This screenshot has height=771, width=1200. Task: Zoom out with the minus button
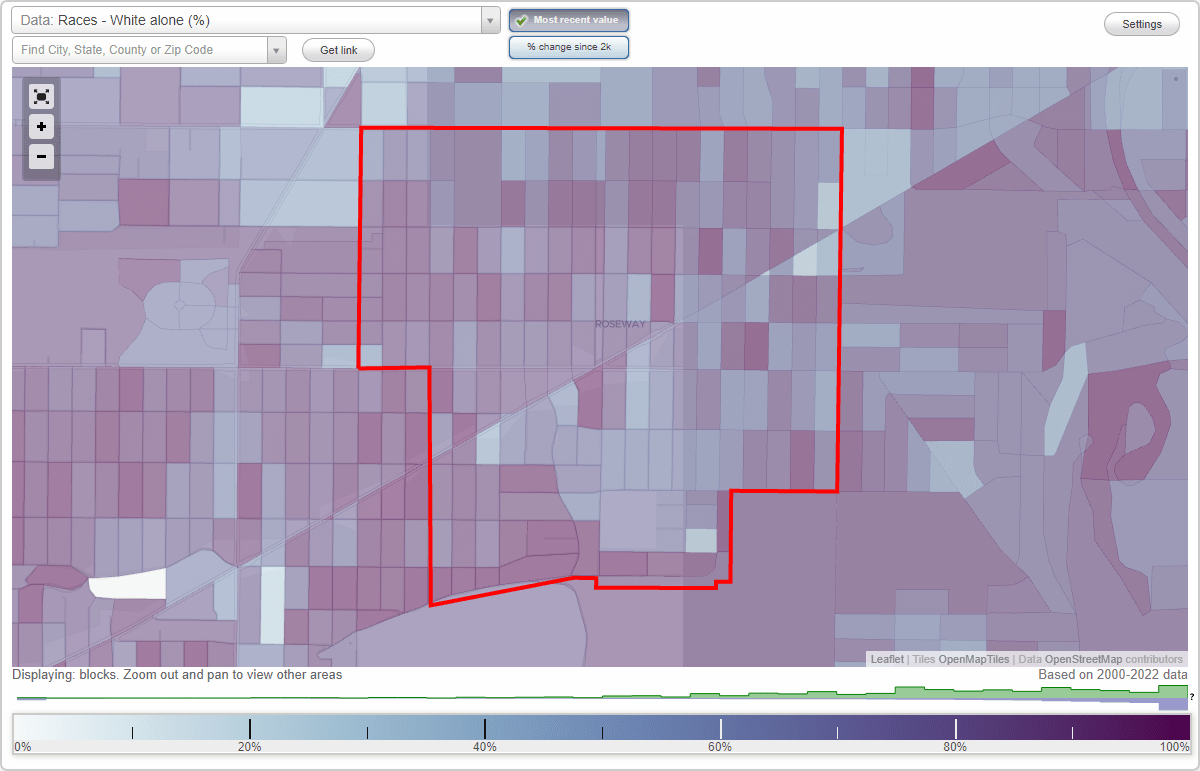click(x=41, y=156)
